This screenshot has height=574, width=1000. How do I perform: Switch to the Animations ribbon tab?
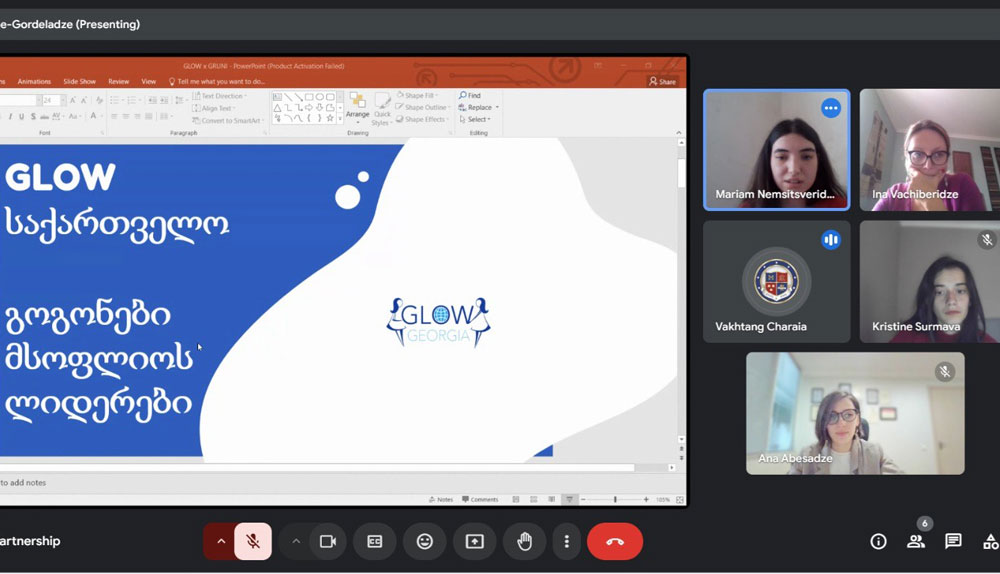[x=34, y=81]
